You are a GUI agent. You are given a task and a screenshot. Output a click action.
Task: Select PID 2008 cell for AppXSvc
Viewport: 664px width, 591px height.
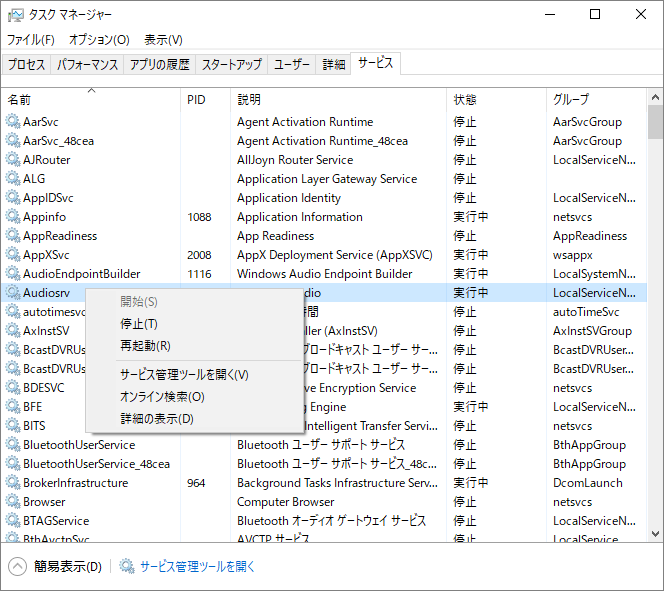click(x=199, y=255)
